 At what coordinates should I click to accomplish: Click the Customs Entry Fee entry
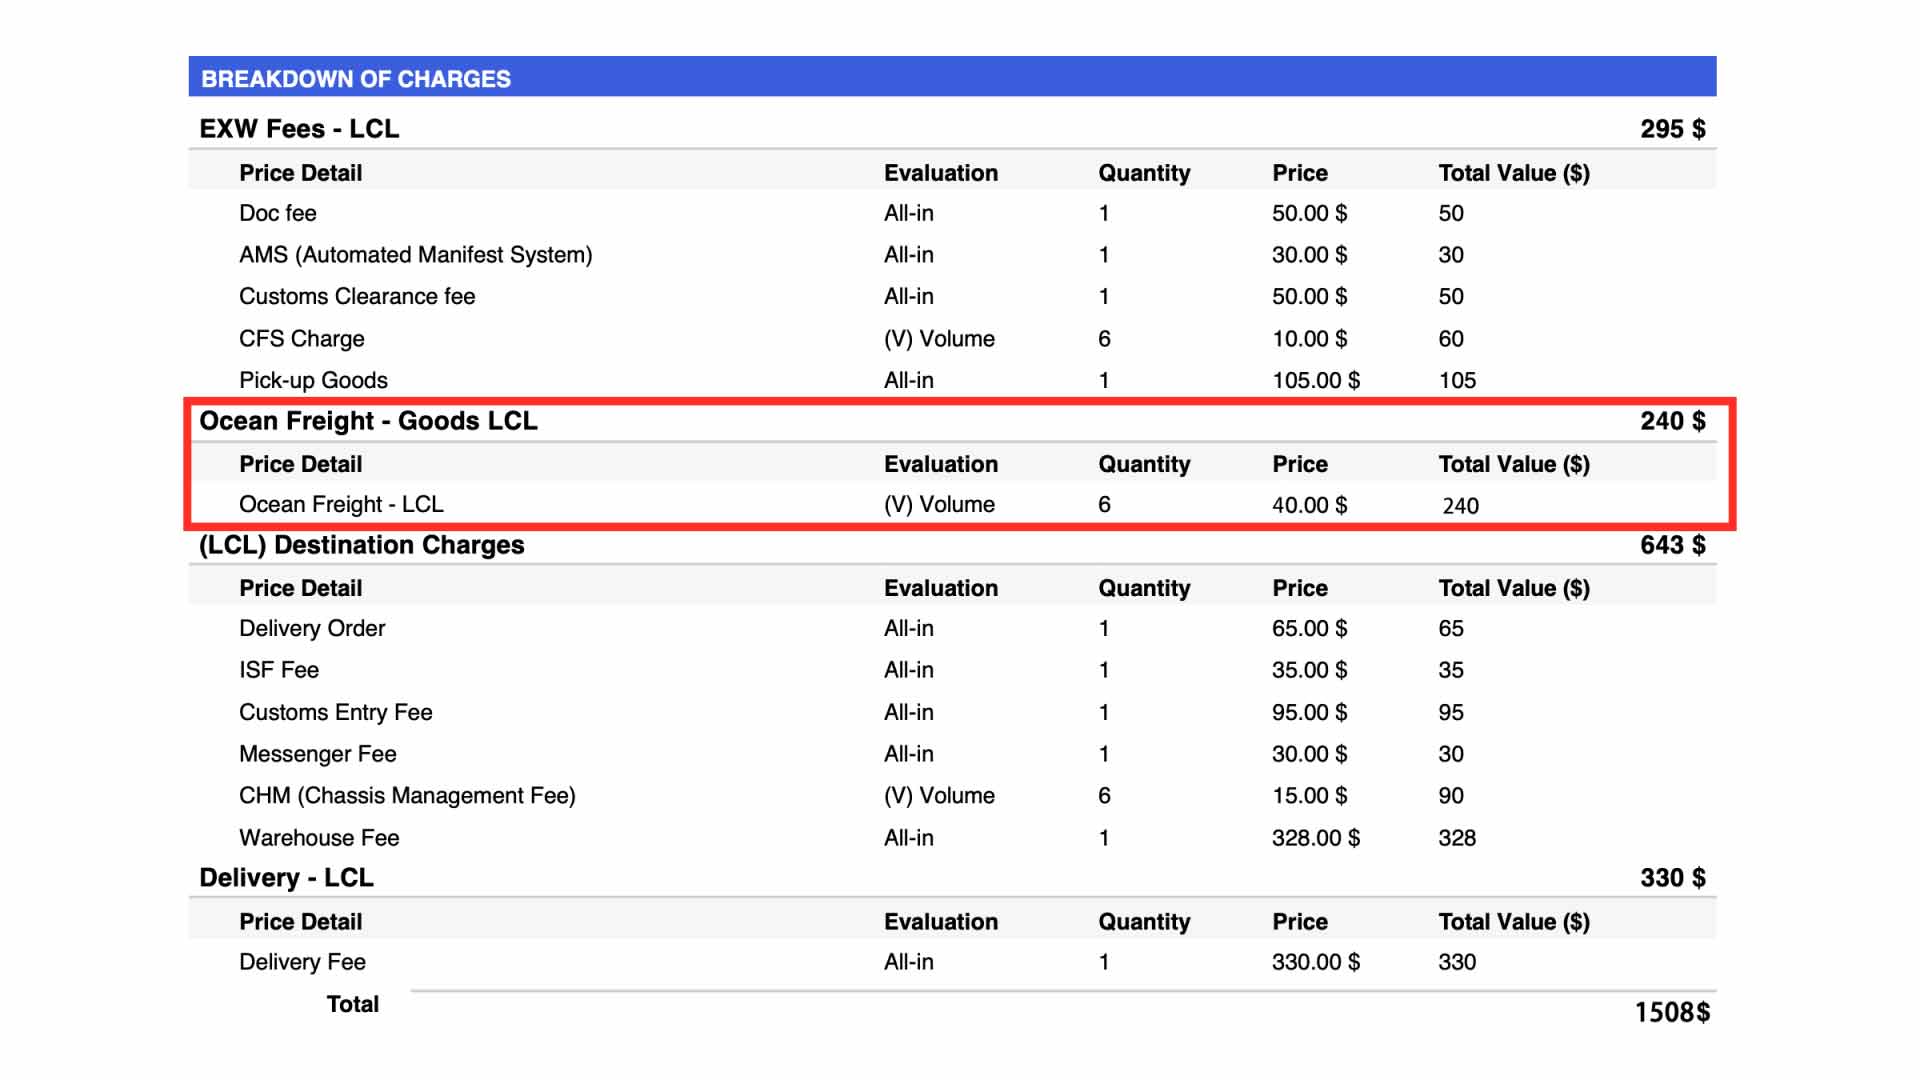pyautogui.click(x=335, y=713)
